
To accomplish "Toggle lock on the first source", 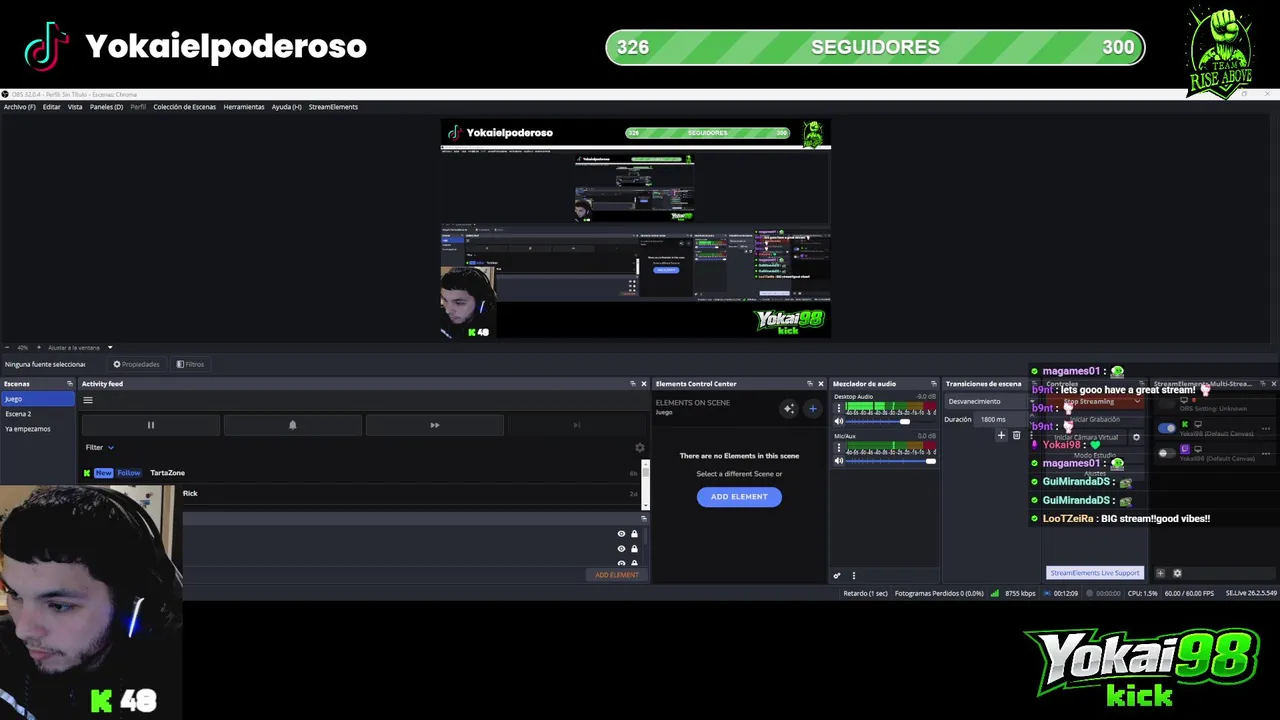I will pos(634,534).
